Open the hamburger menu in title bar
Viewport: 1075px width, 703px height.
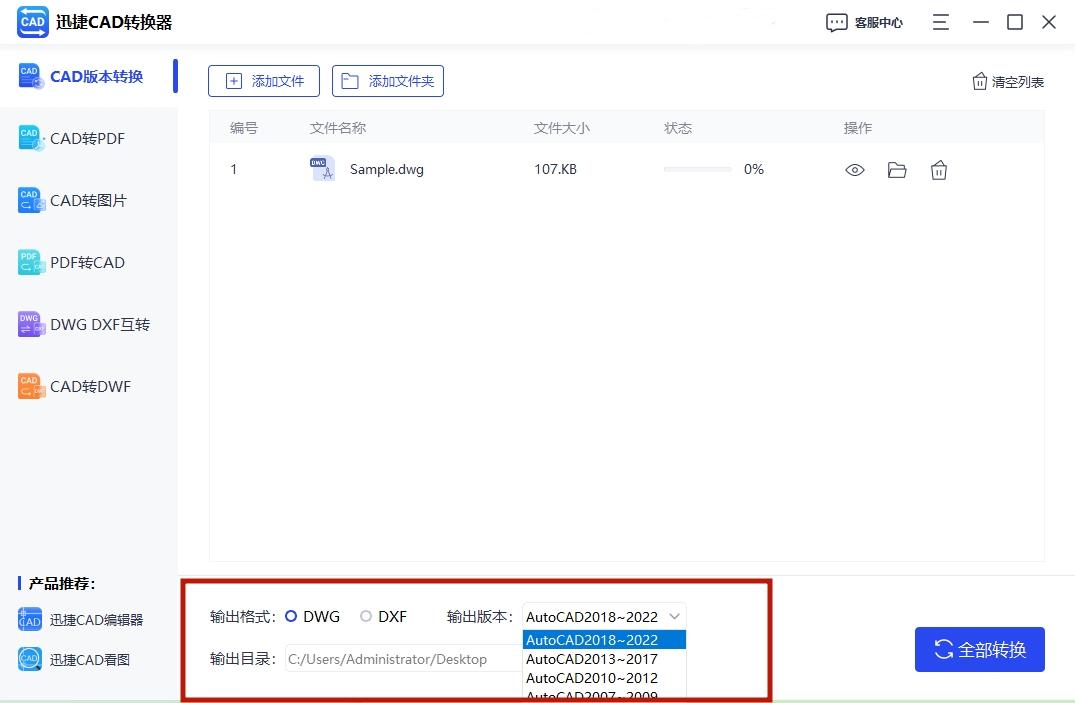coord(941,22)
